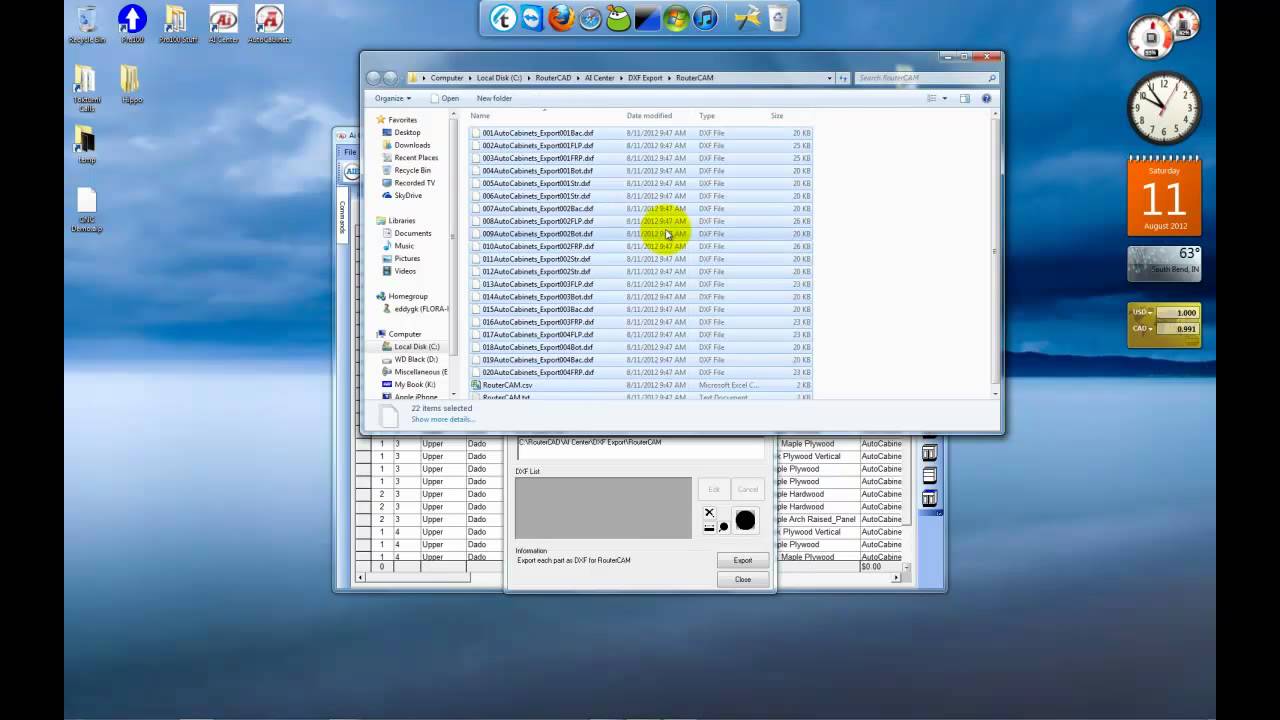
Task: Click the weather gadget showing 63°
Action: pyautogui.click(x=1164, y=264)
